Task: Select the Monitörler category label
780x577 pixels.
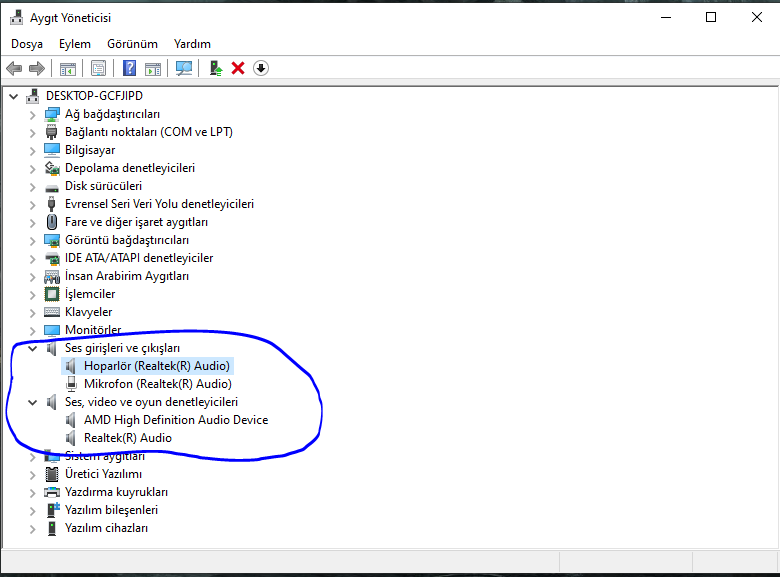Action: (x=93, y=330)
